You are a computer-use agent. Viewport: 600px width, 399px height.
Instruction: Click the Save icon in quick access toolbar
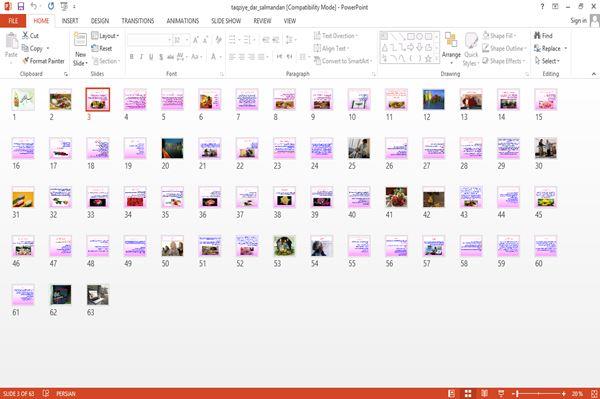point(21,7)
